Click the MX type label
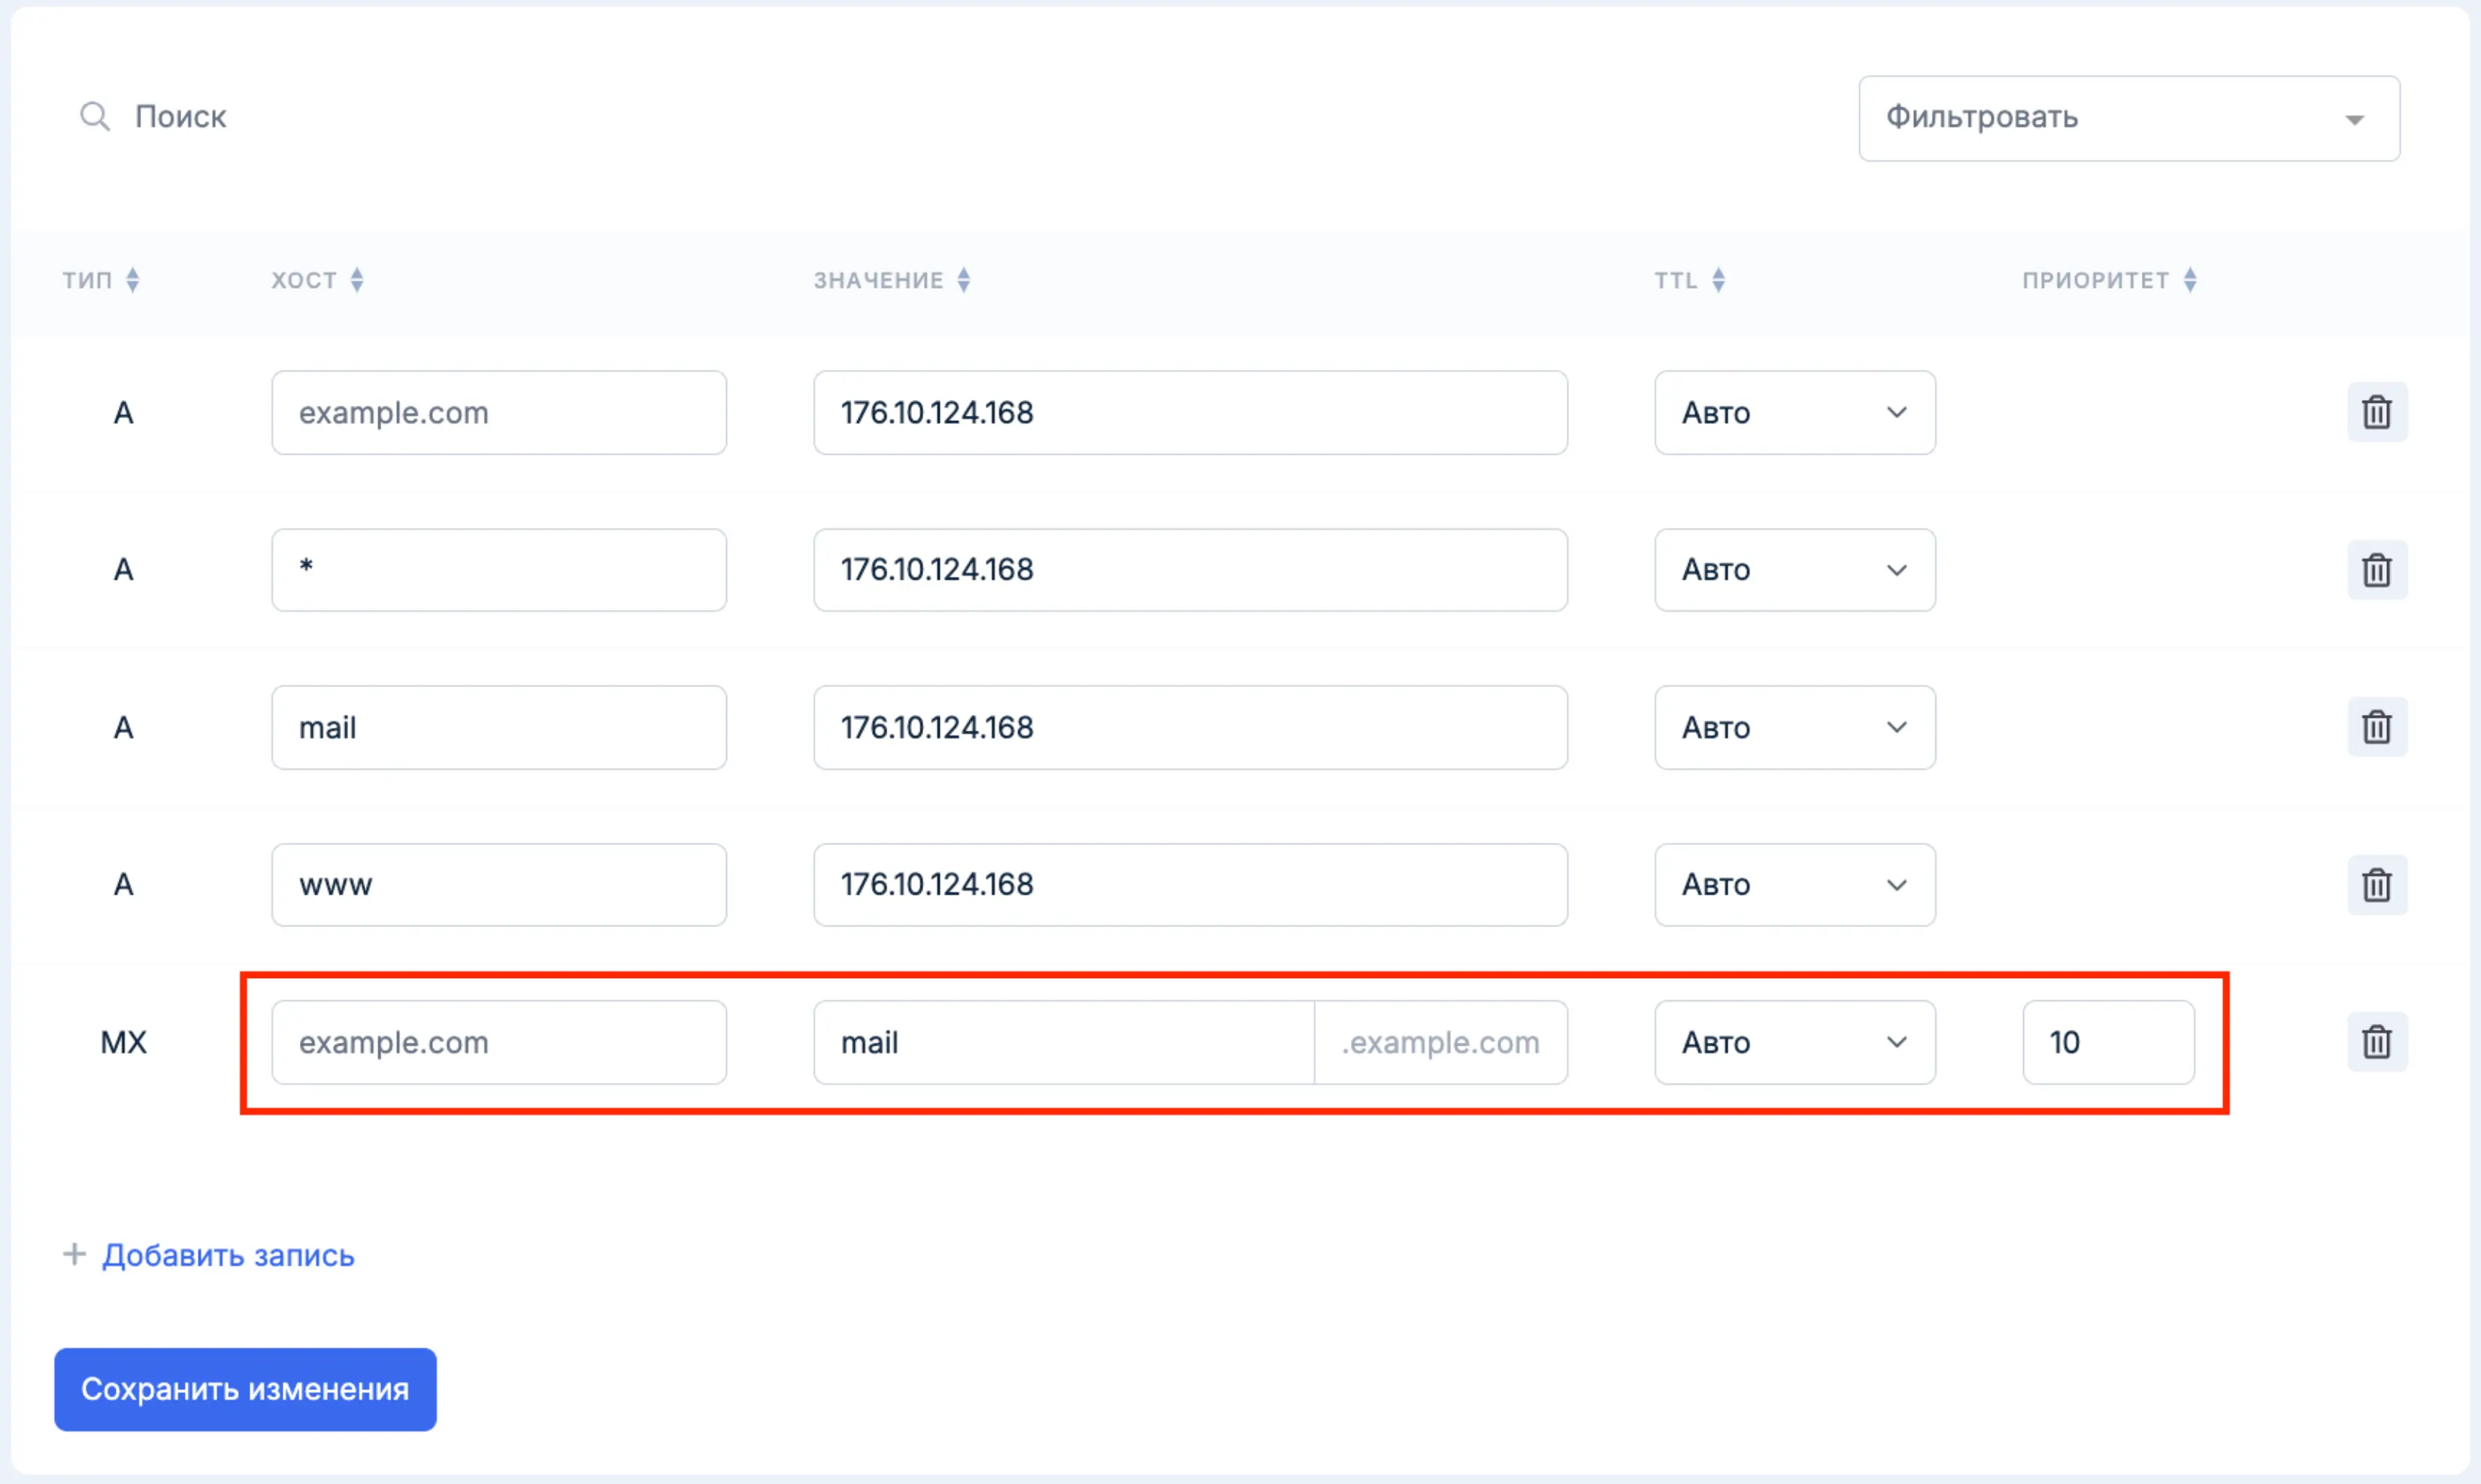This screenshot has height=1484, width=2481. [x=123, y=1042]
